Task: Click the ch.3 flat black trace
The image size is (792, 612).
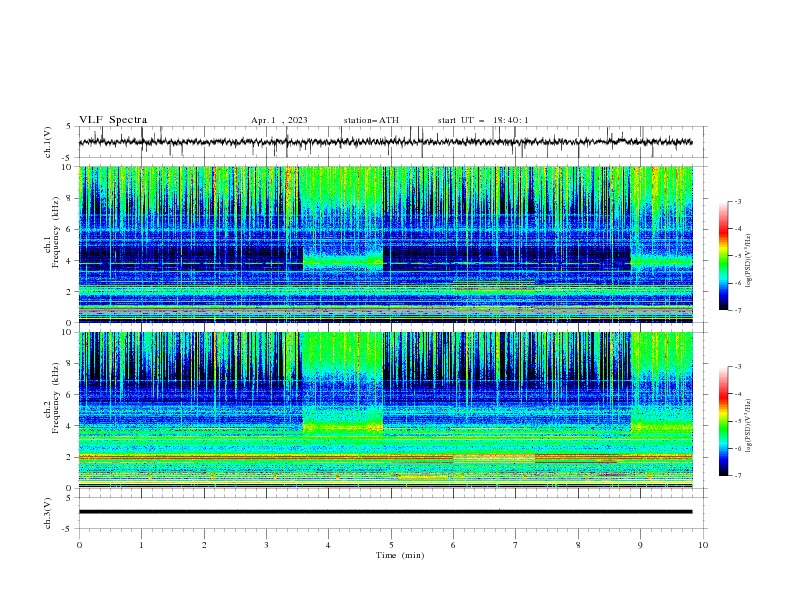Action: (x=385, y=512)
